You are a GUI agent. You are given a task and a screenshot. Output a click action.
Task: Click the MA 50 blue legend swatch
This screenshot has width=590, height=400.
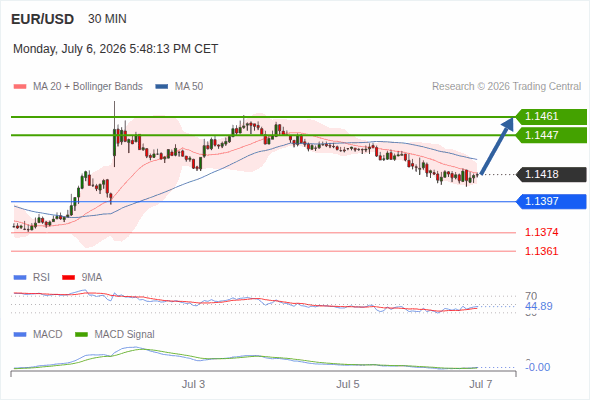(162, 87)
